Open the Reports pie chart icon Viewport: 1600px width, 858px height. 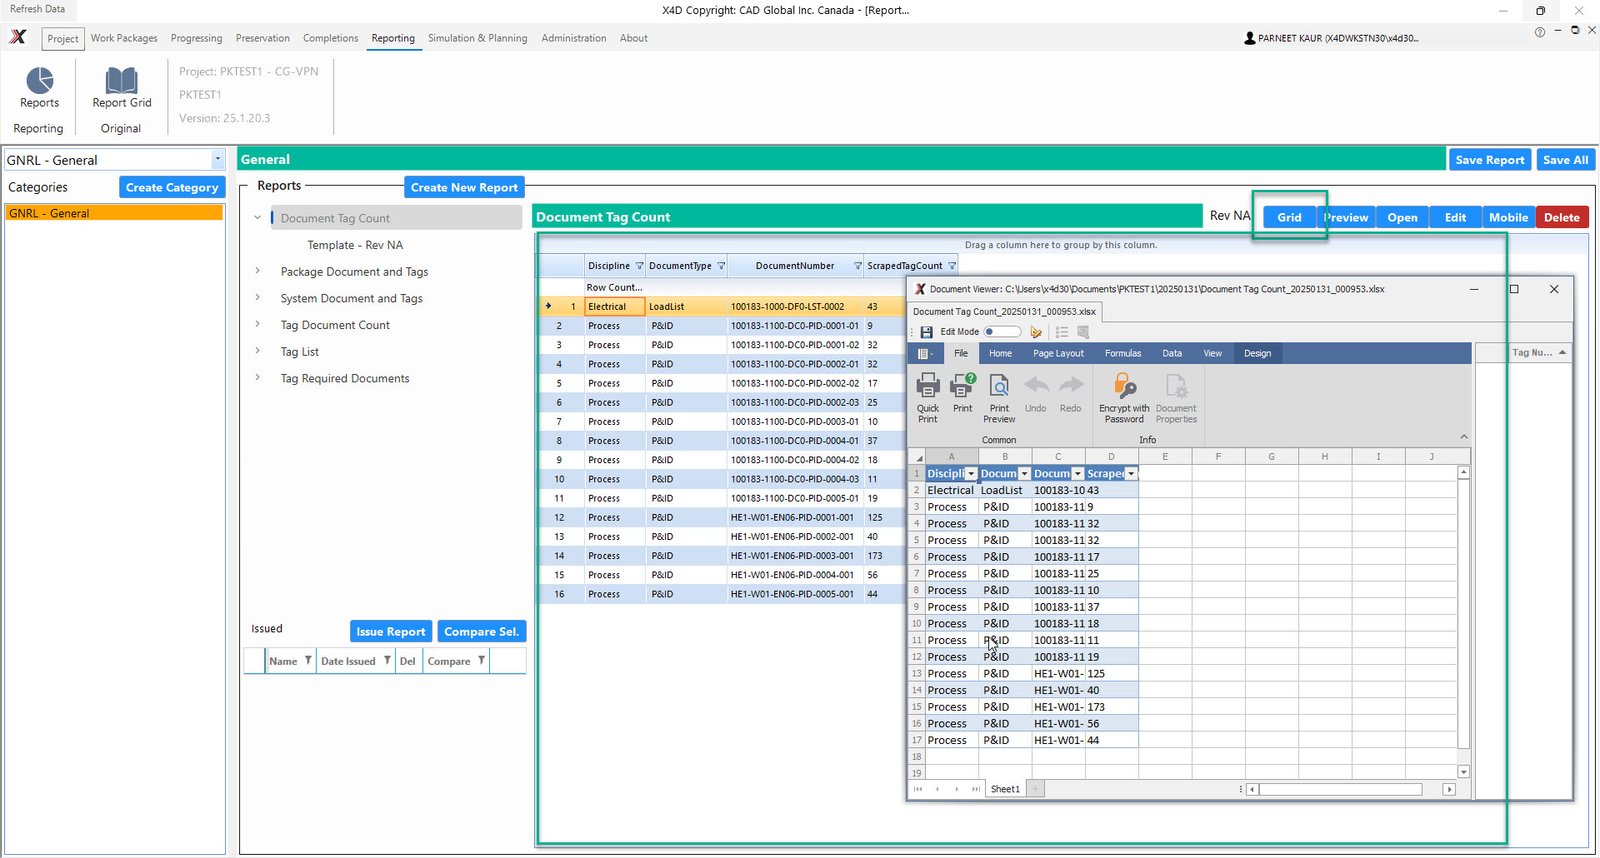click(x=39, y=81)
